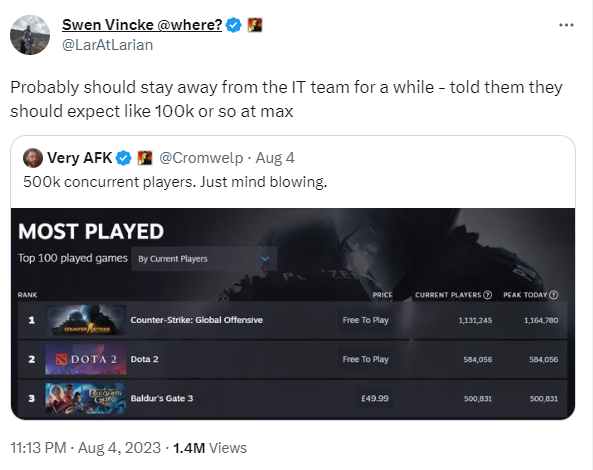Select the Counter-Strike: Global Offensive game thumbnail
The image size is (593, 470).
click(85, 320)
